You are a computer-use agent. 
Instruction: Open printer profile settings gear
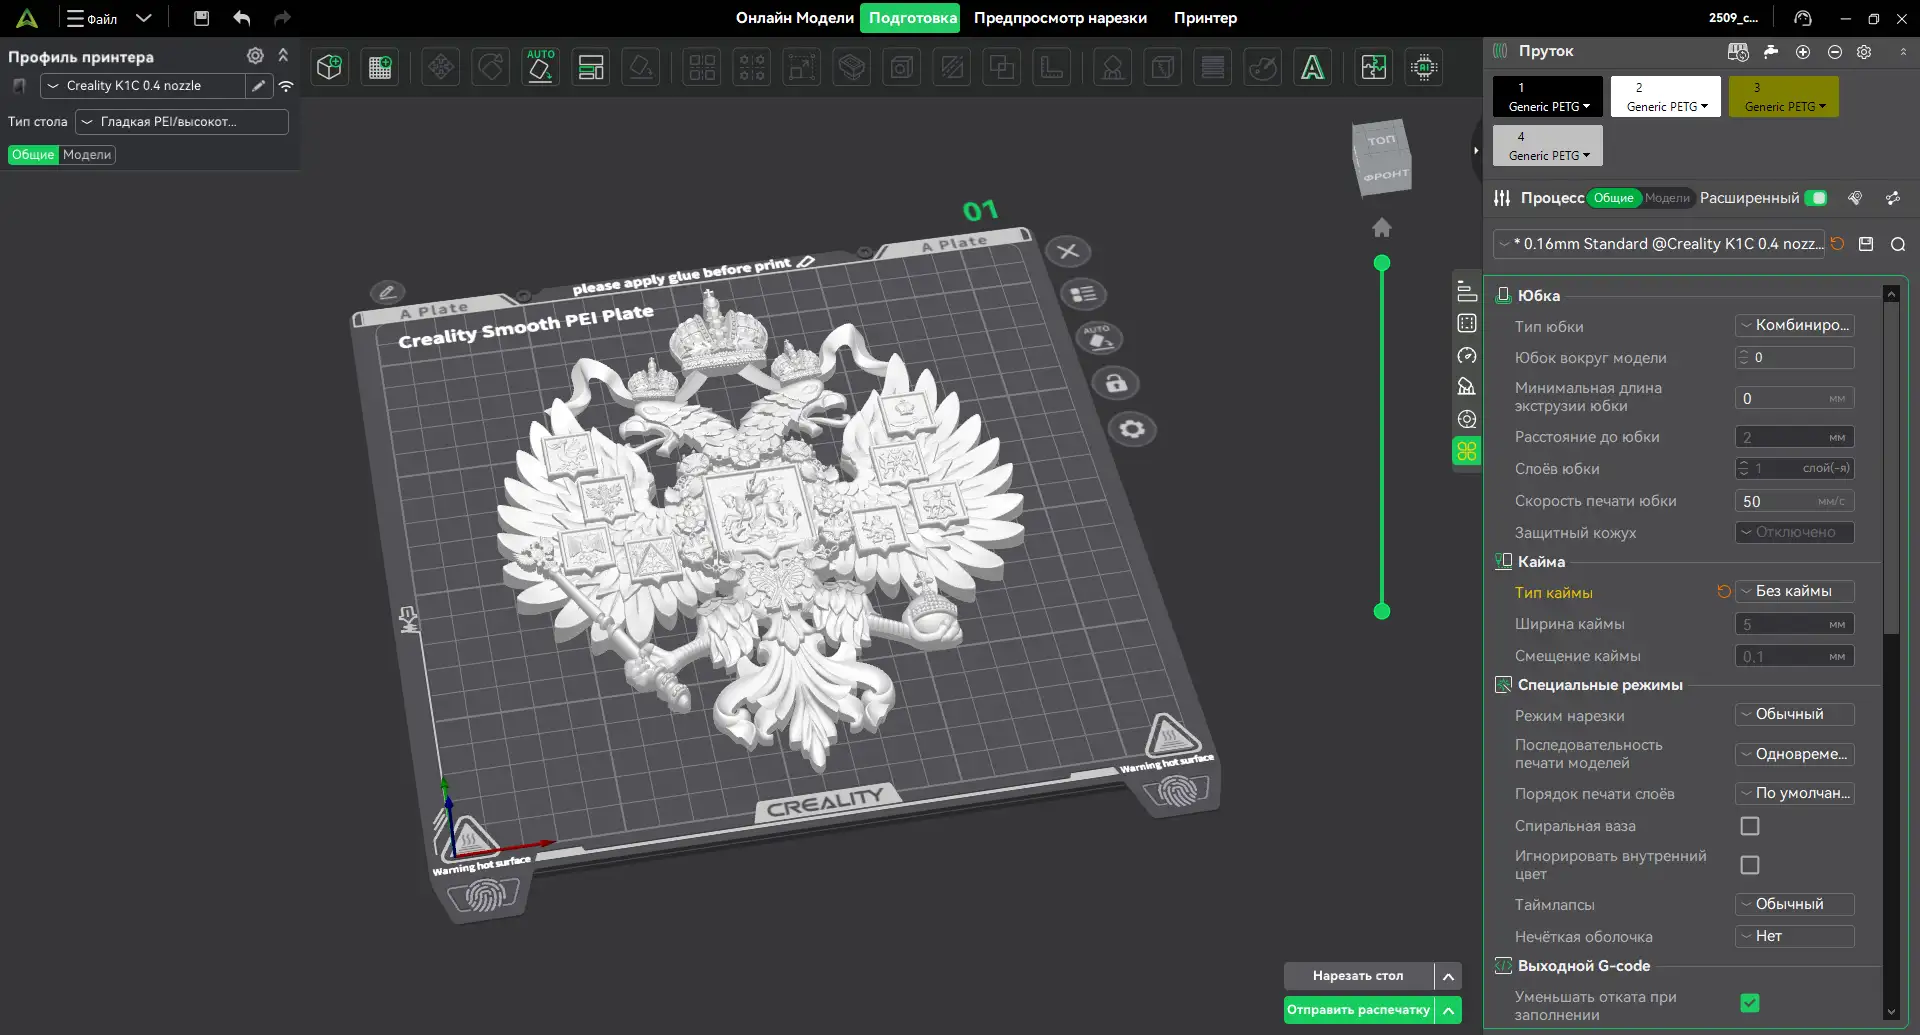tap(256, 56)
